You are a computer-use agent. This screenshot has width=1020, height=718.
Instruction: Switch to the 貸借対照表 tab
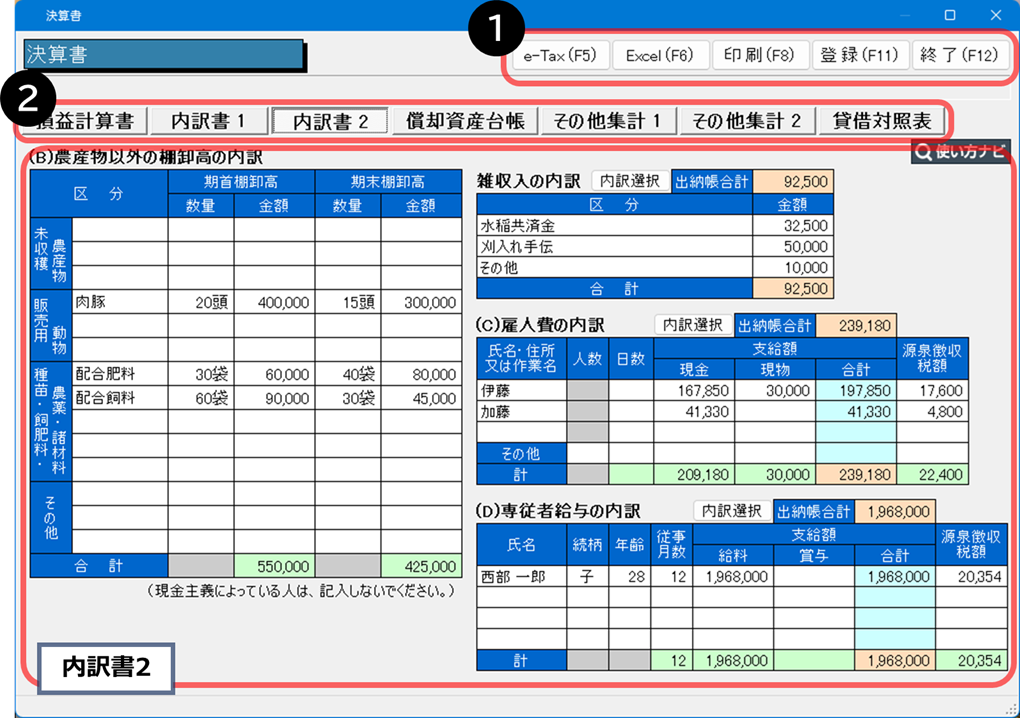point(882,121)
